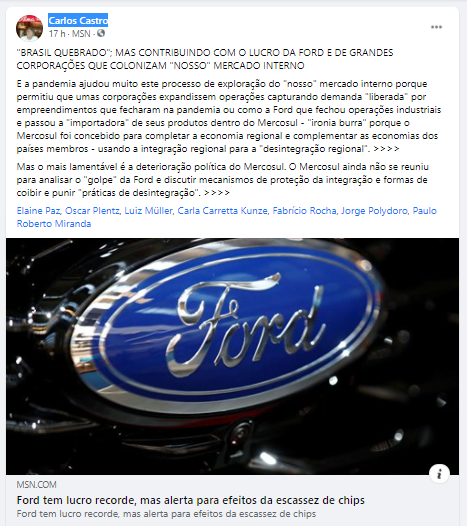
Task: Click the 'BRASIL QUEBRADO' post heading text
Action: coord(205,59)
